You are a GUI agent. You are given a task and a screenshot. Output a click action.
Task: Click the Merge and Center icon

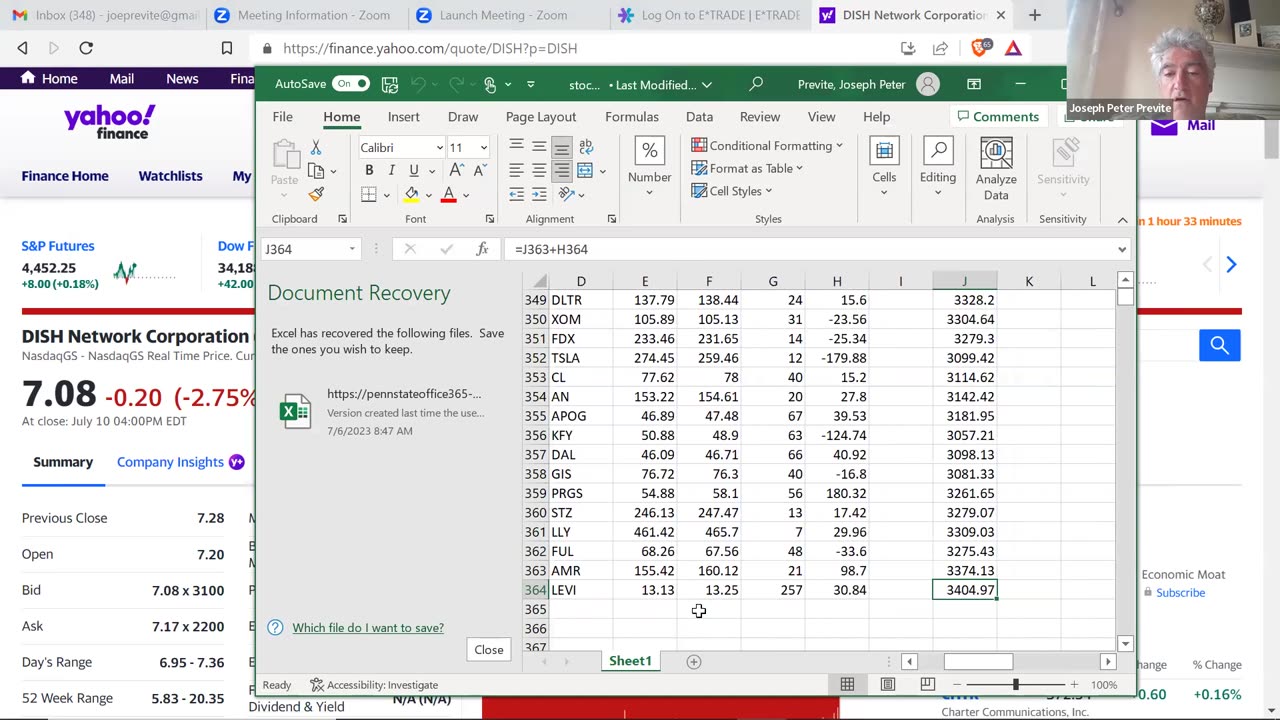tap(586, 171)
